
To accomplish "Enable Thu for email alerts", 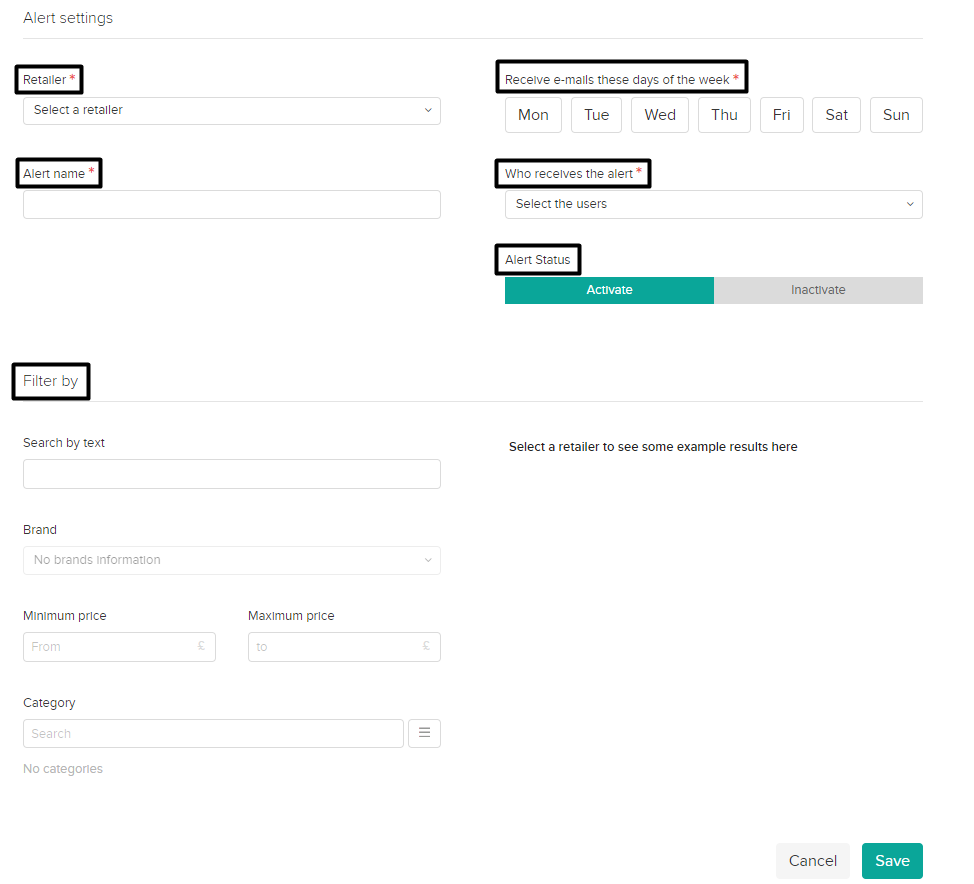I will pyautogui.click(x=724, y=115).
